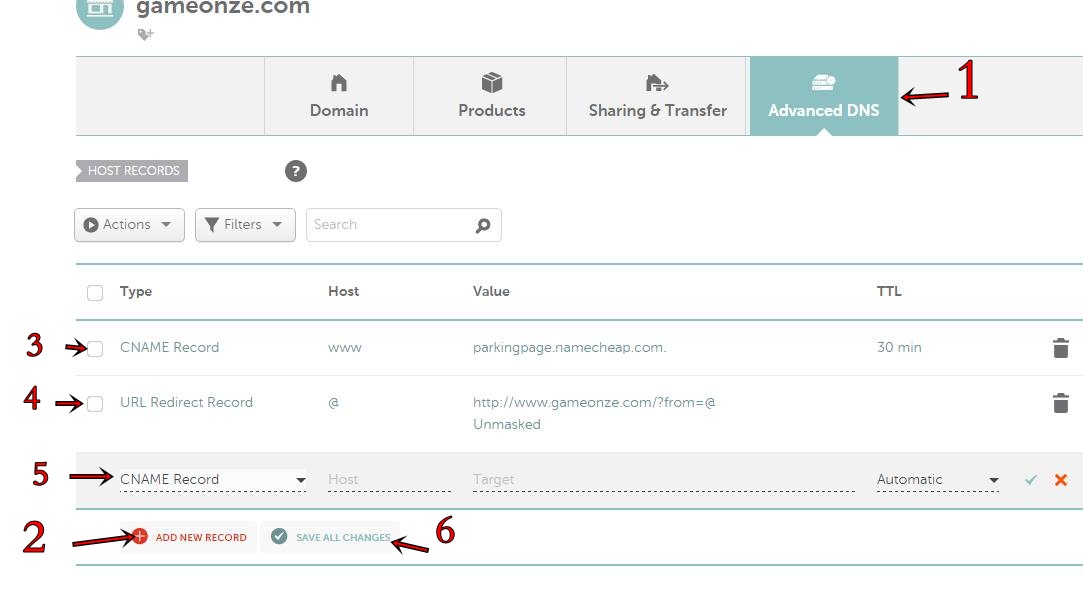Open the Products tab

pyautogui.click(x=491, y=96)
